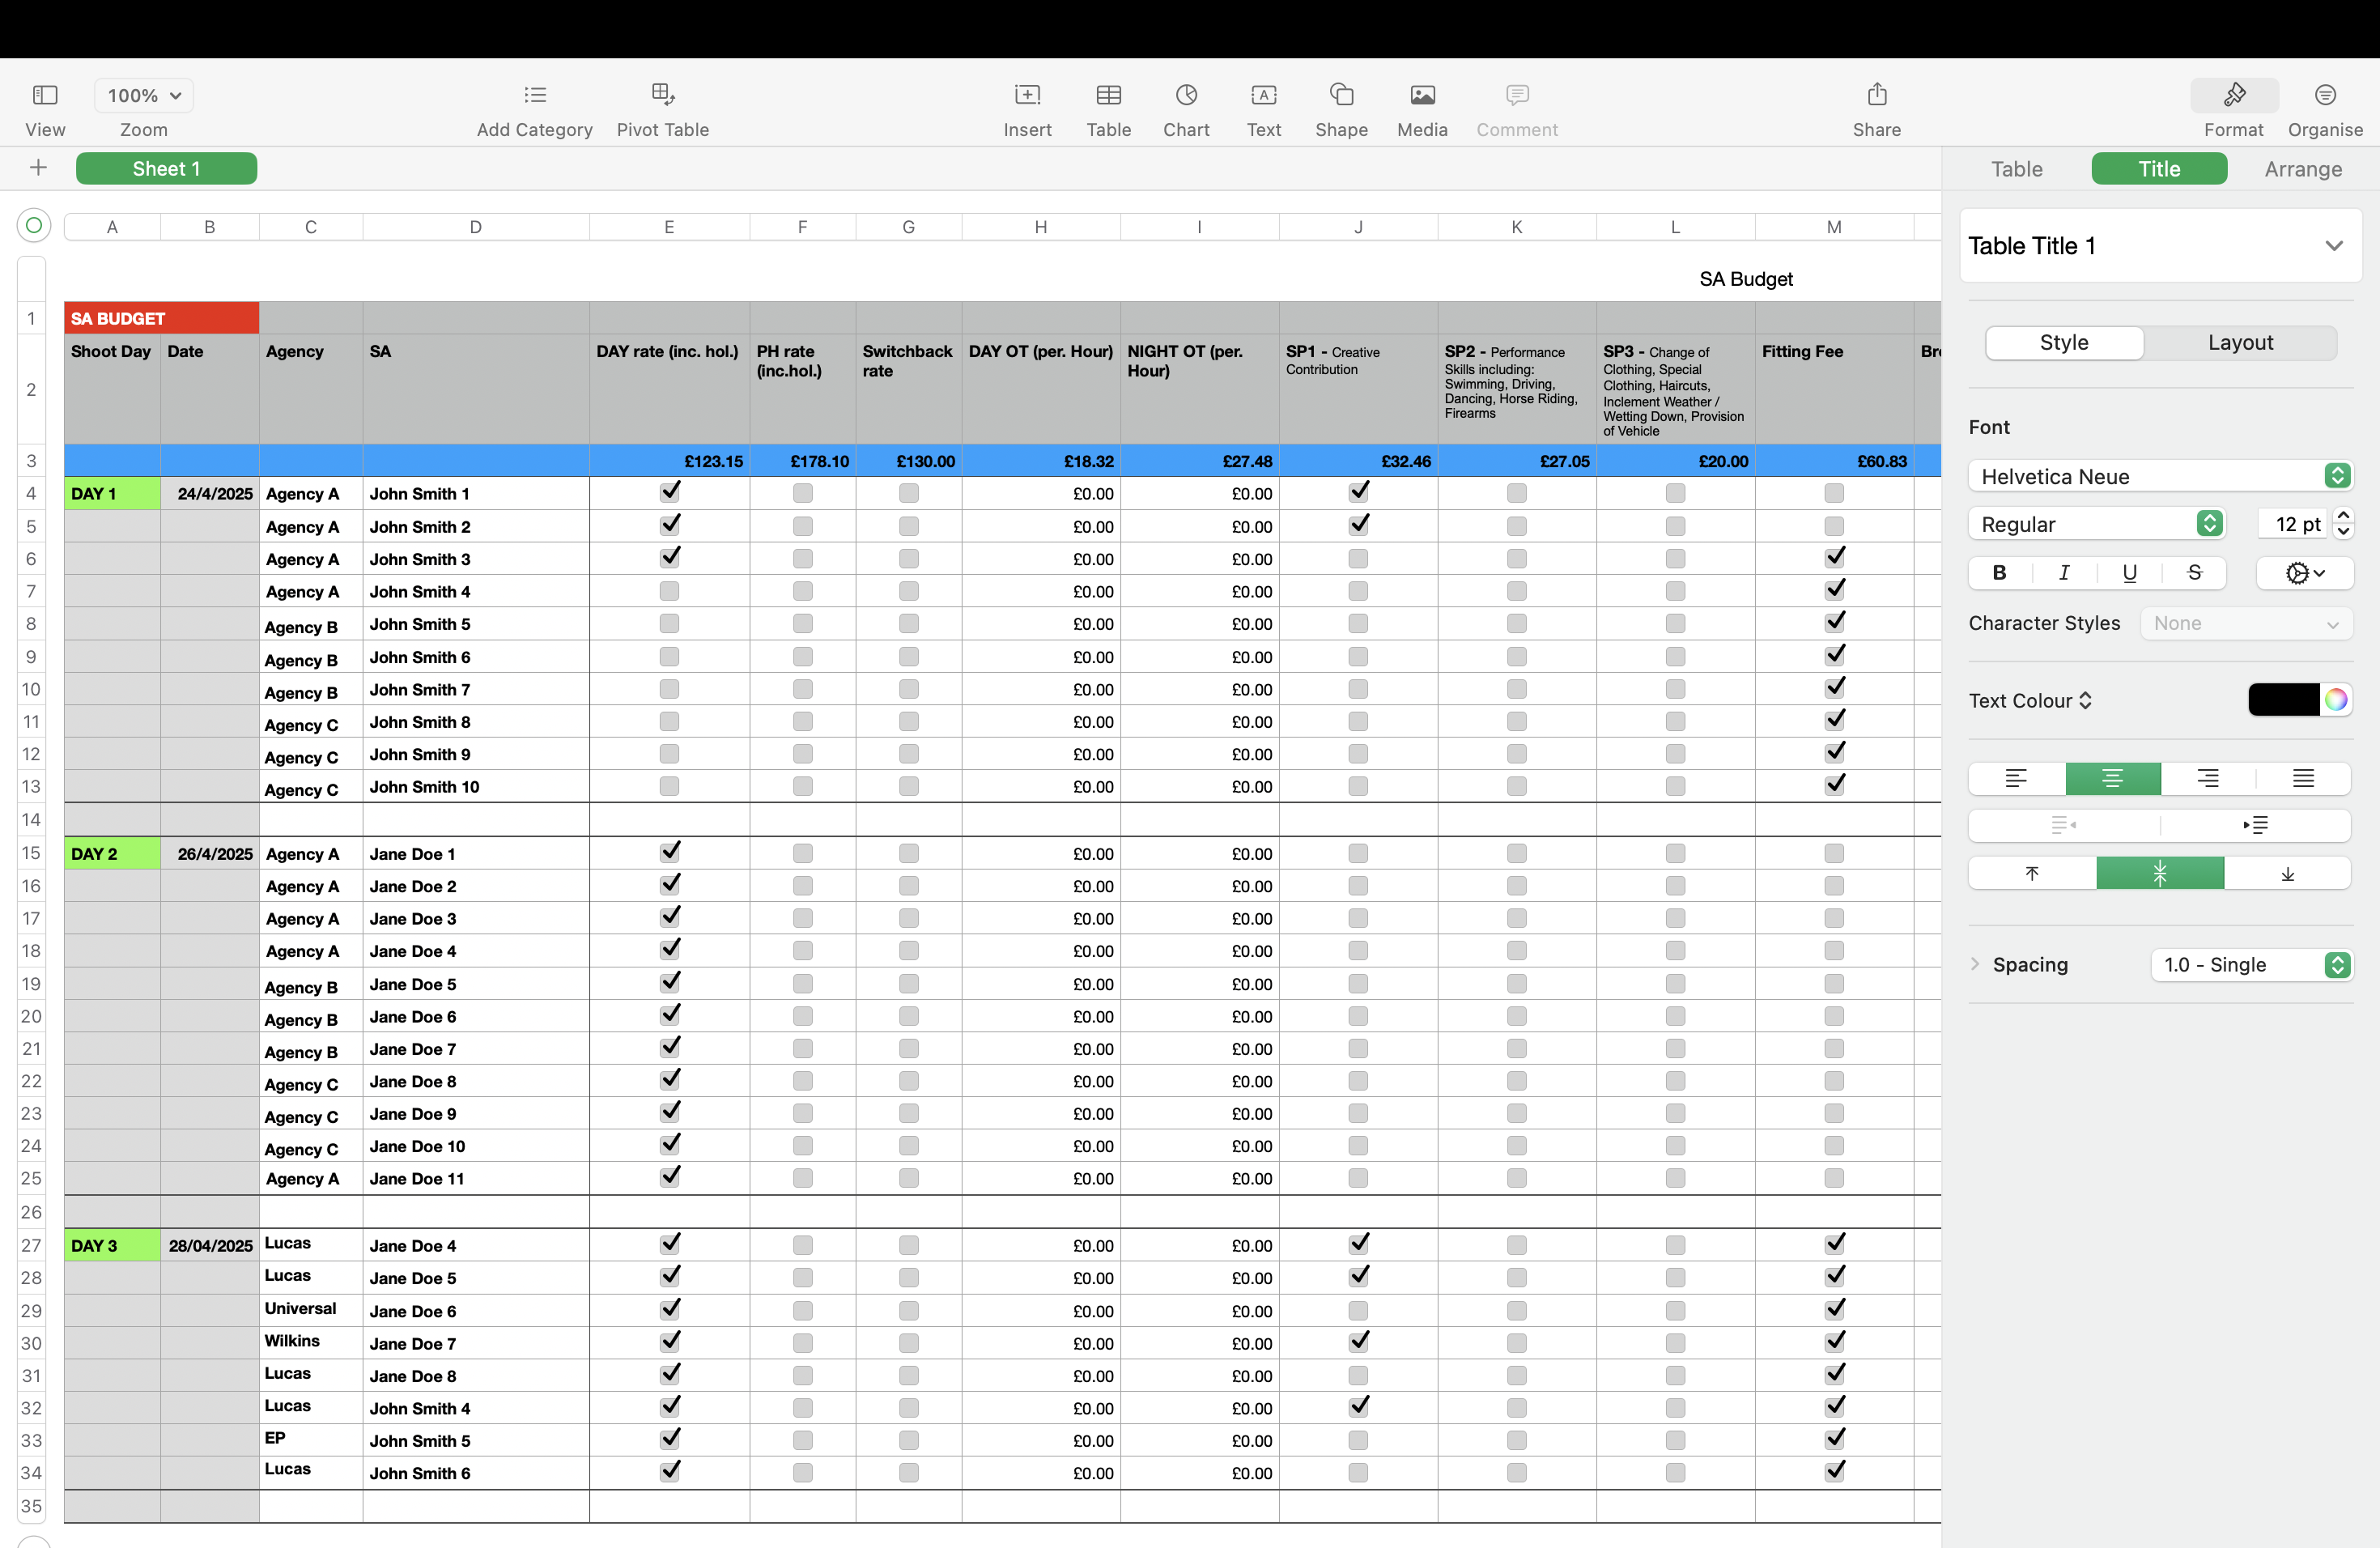Switch to the Layout segment
The height and width of the screenshot is (1548, 2380).
click(x=2240, y=343)
